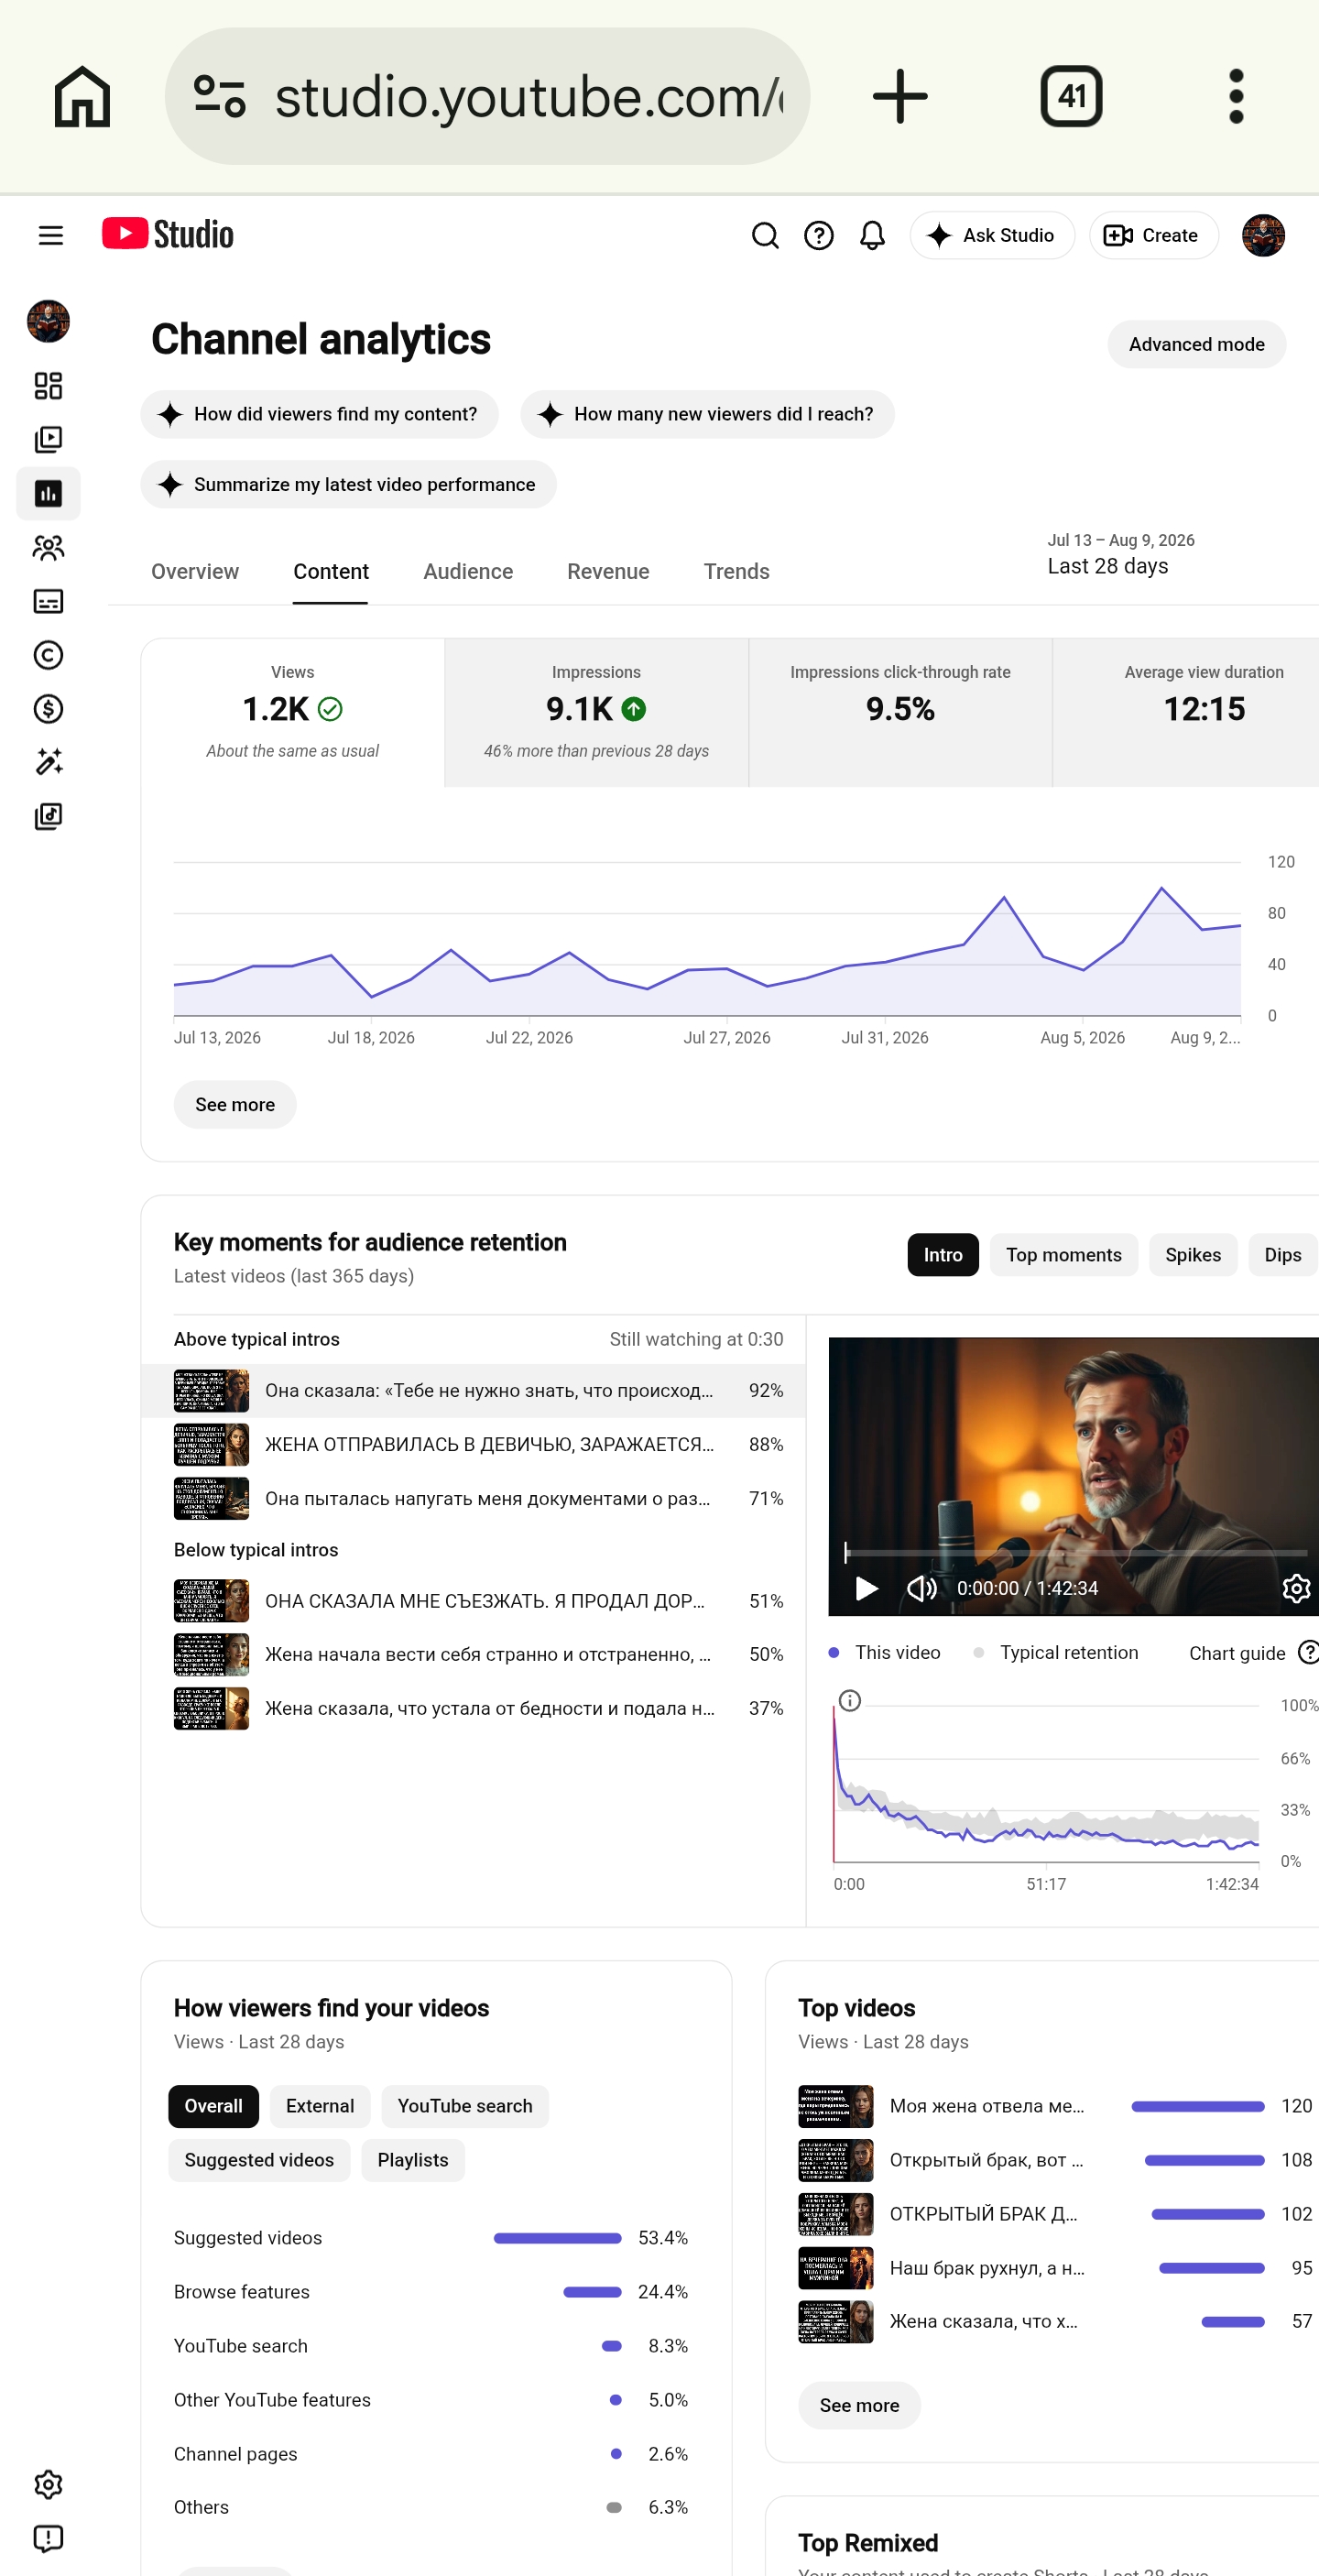Open the Community sidebar icon
Screen dimensions: 1319x2576
point(48,547)
